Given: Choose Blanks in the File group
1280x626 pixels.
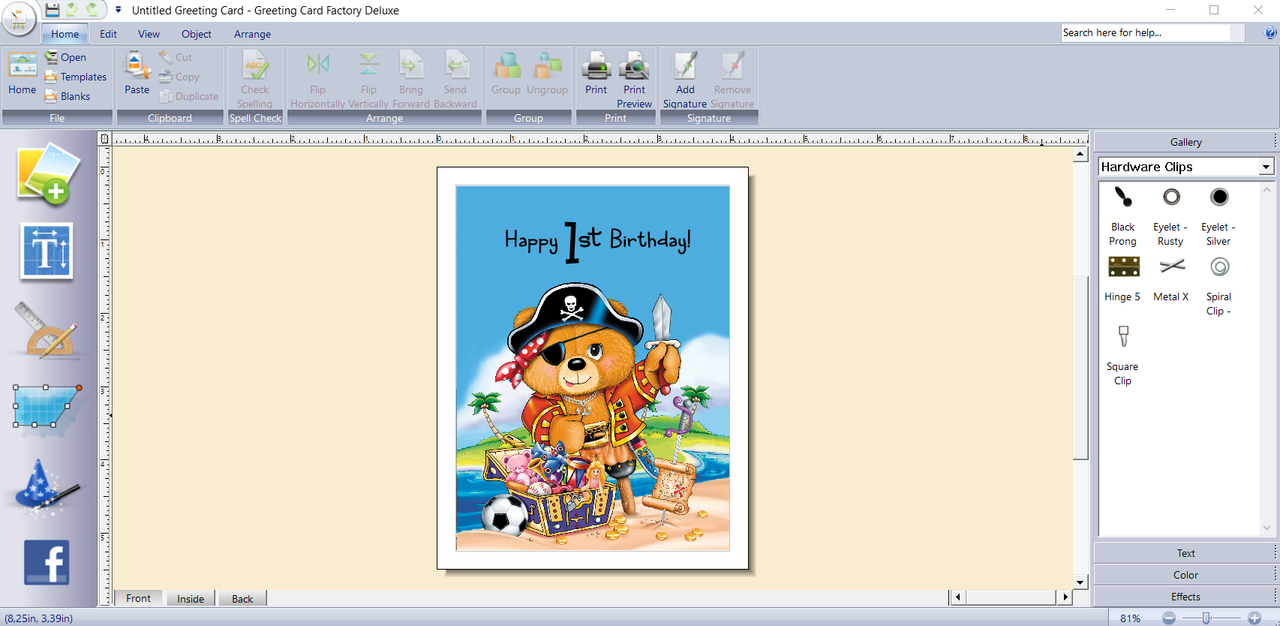Looking at the screenshot, I should click(x=68, y=96).
